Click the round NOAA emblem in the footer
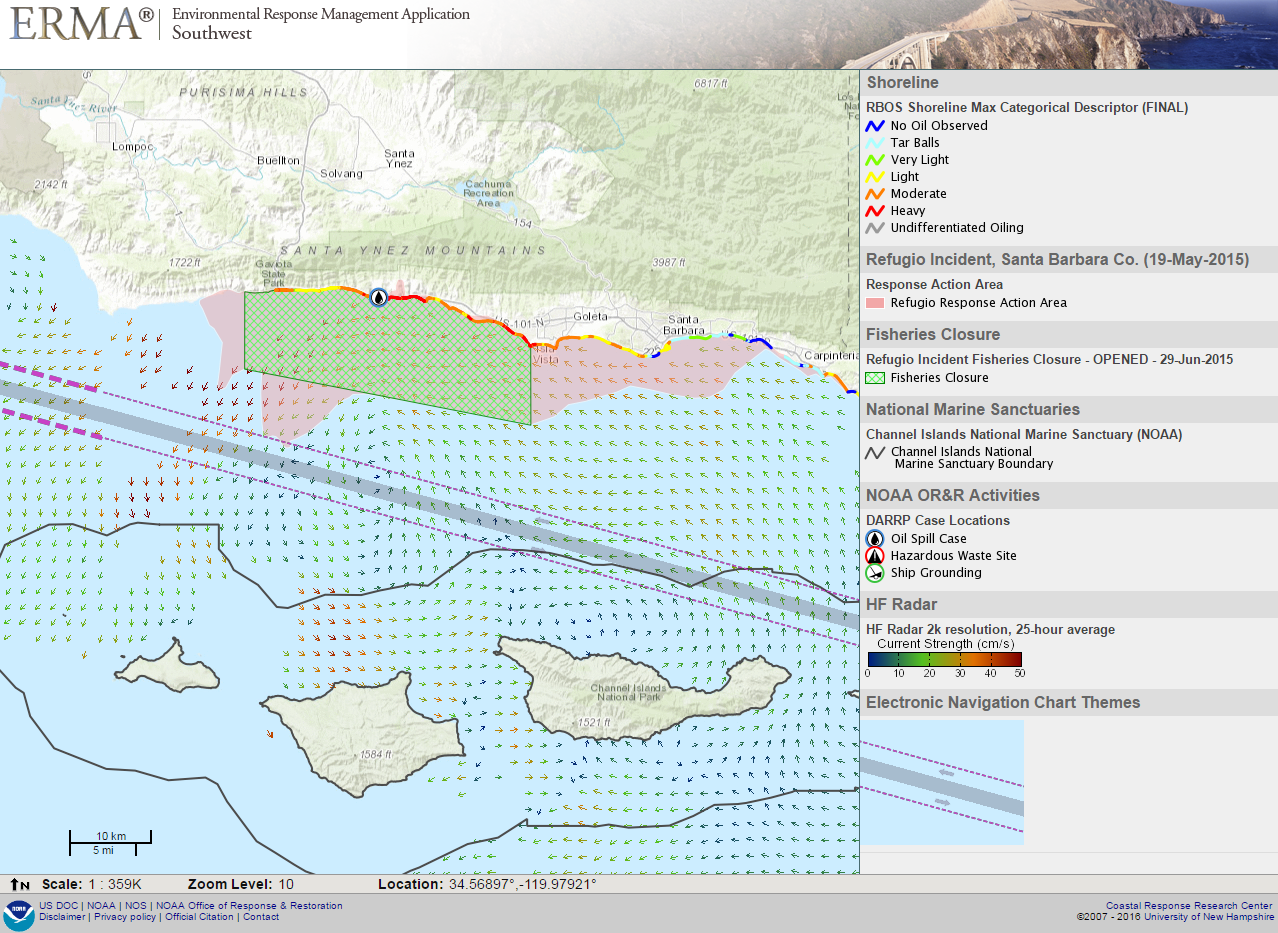1278x933 pixels. point(17,914)
